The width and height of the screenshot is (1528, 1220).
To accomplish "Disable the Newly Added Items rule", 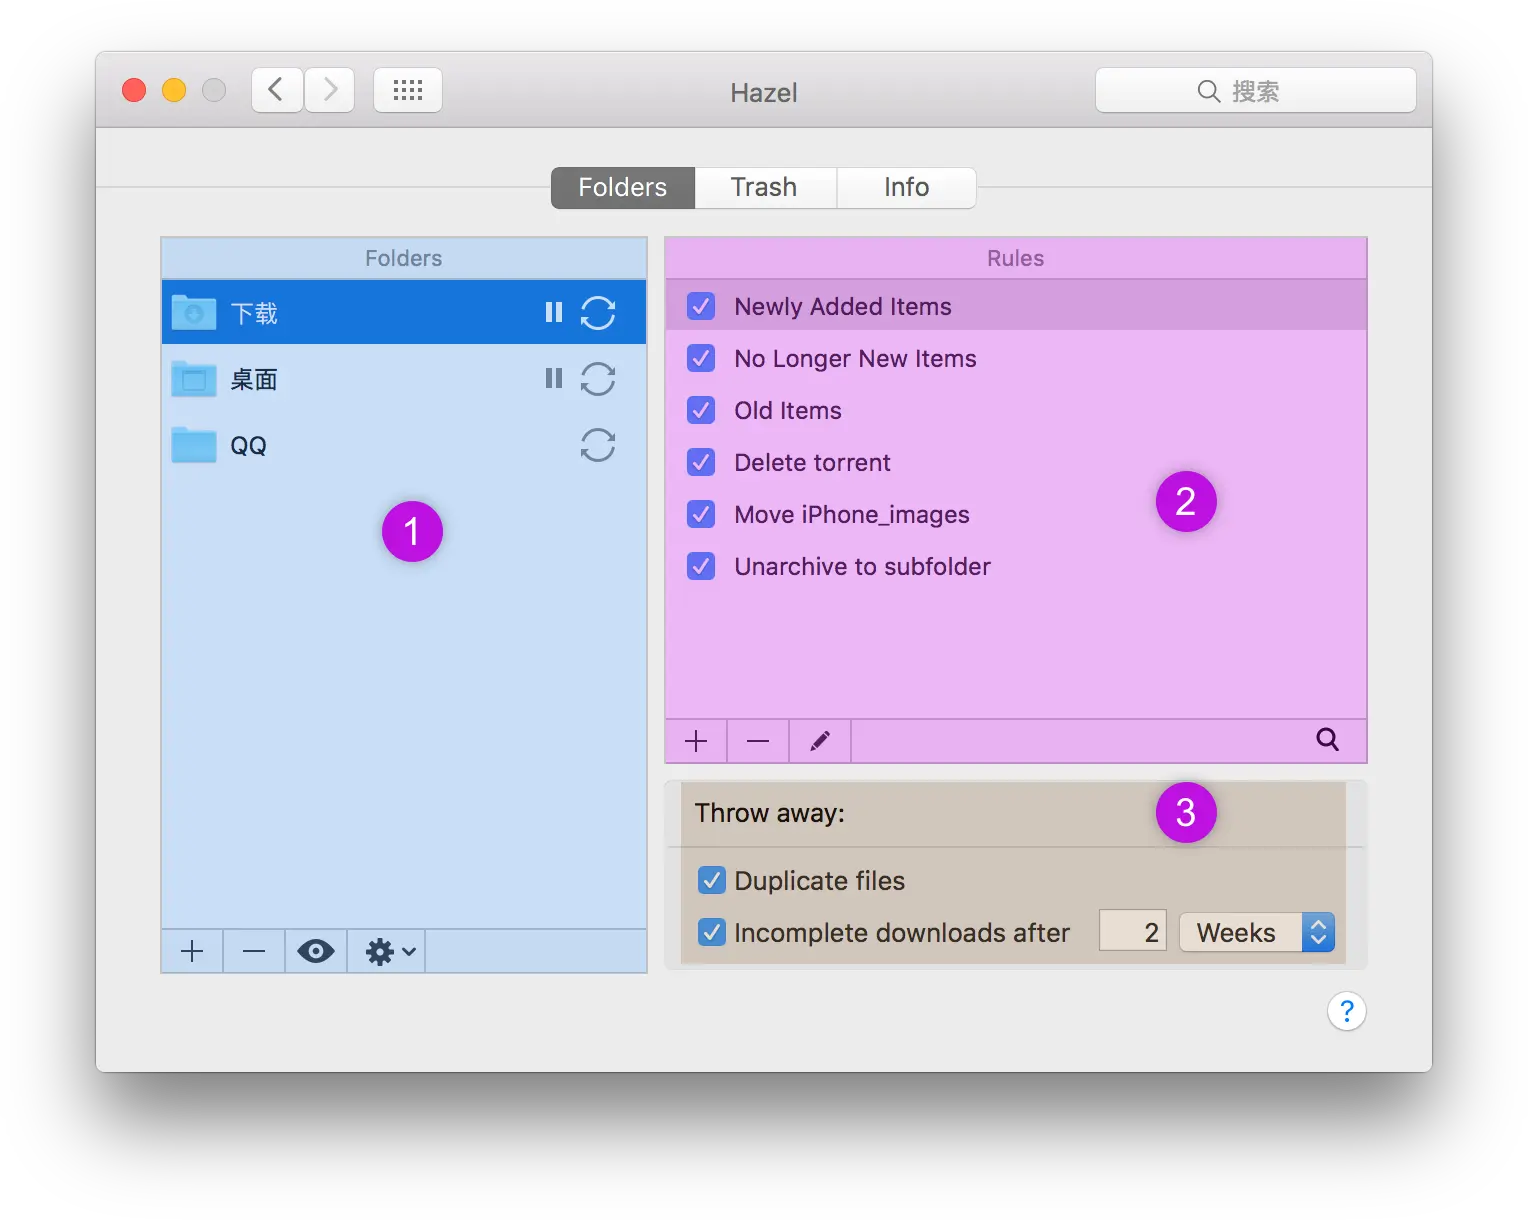I will click(x=701, y=306).
